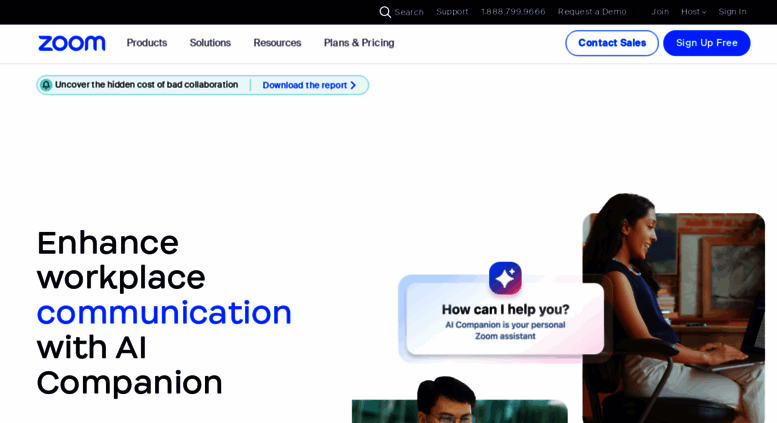Click 'AI Companion is your personal Zoom assistant'
The height and width of the screenshot is (423, 777).
click(505, 330)
